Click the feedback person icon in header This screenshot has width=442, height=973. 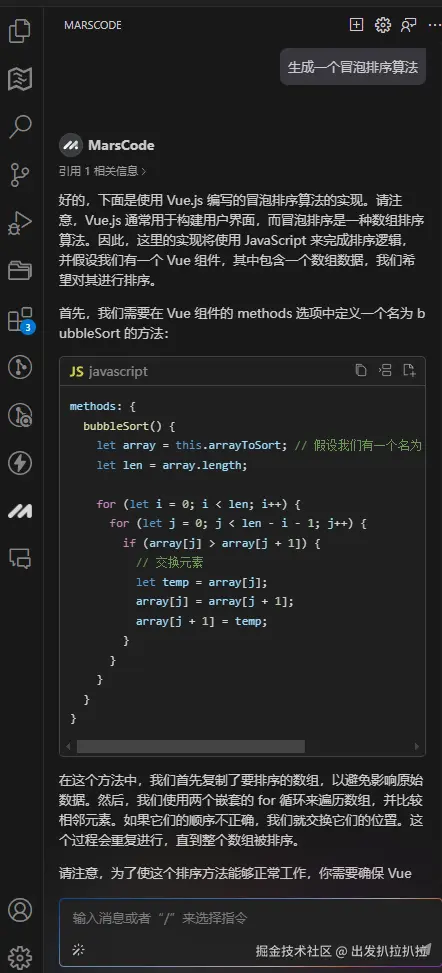point(408,25)
